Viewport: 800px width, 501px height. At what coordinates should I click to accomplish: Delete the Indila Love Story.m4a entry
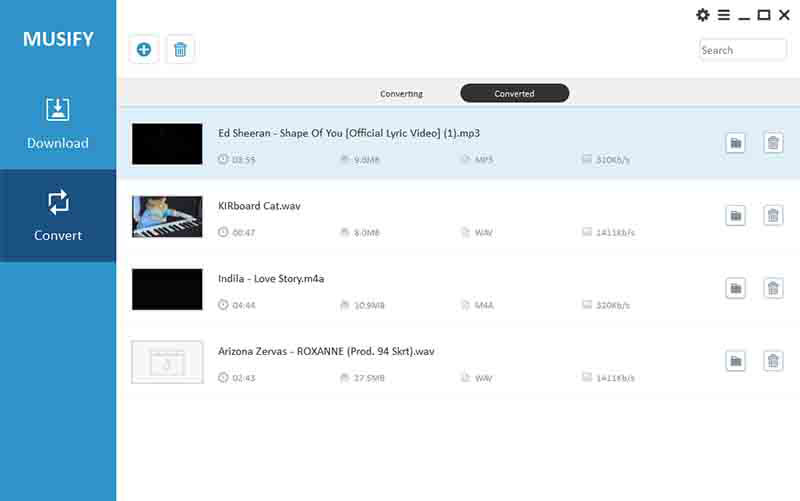tap(773, 288)
